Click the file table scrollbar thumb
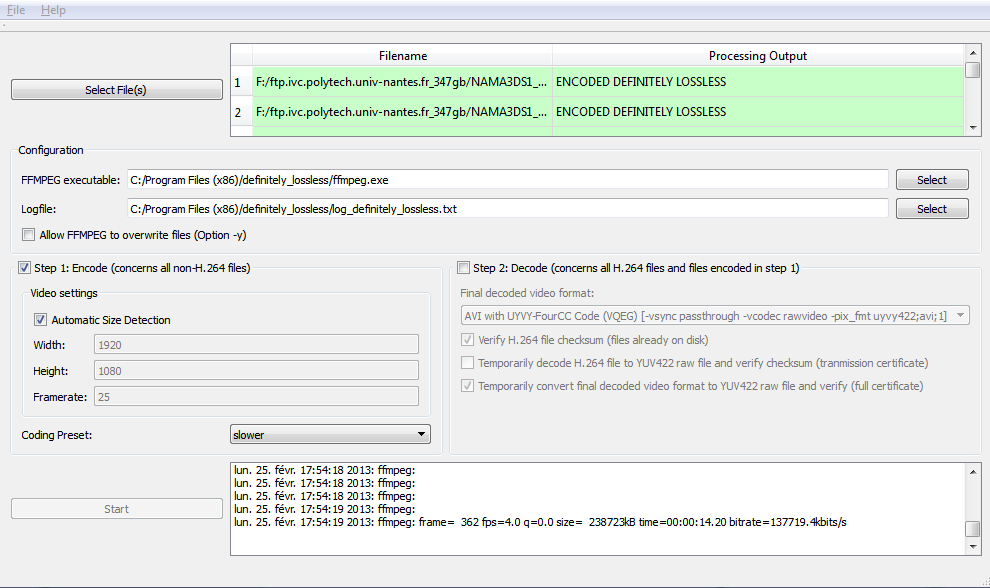The image size is (990, 588). click(x=973, y=69)
